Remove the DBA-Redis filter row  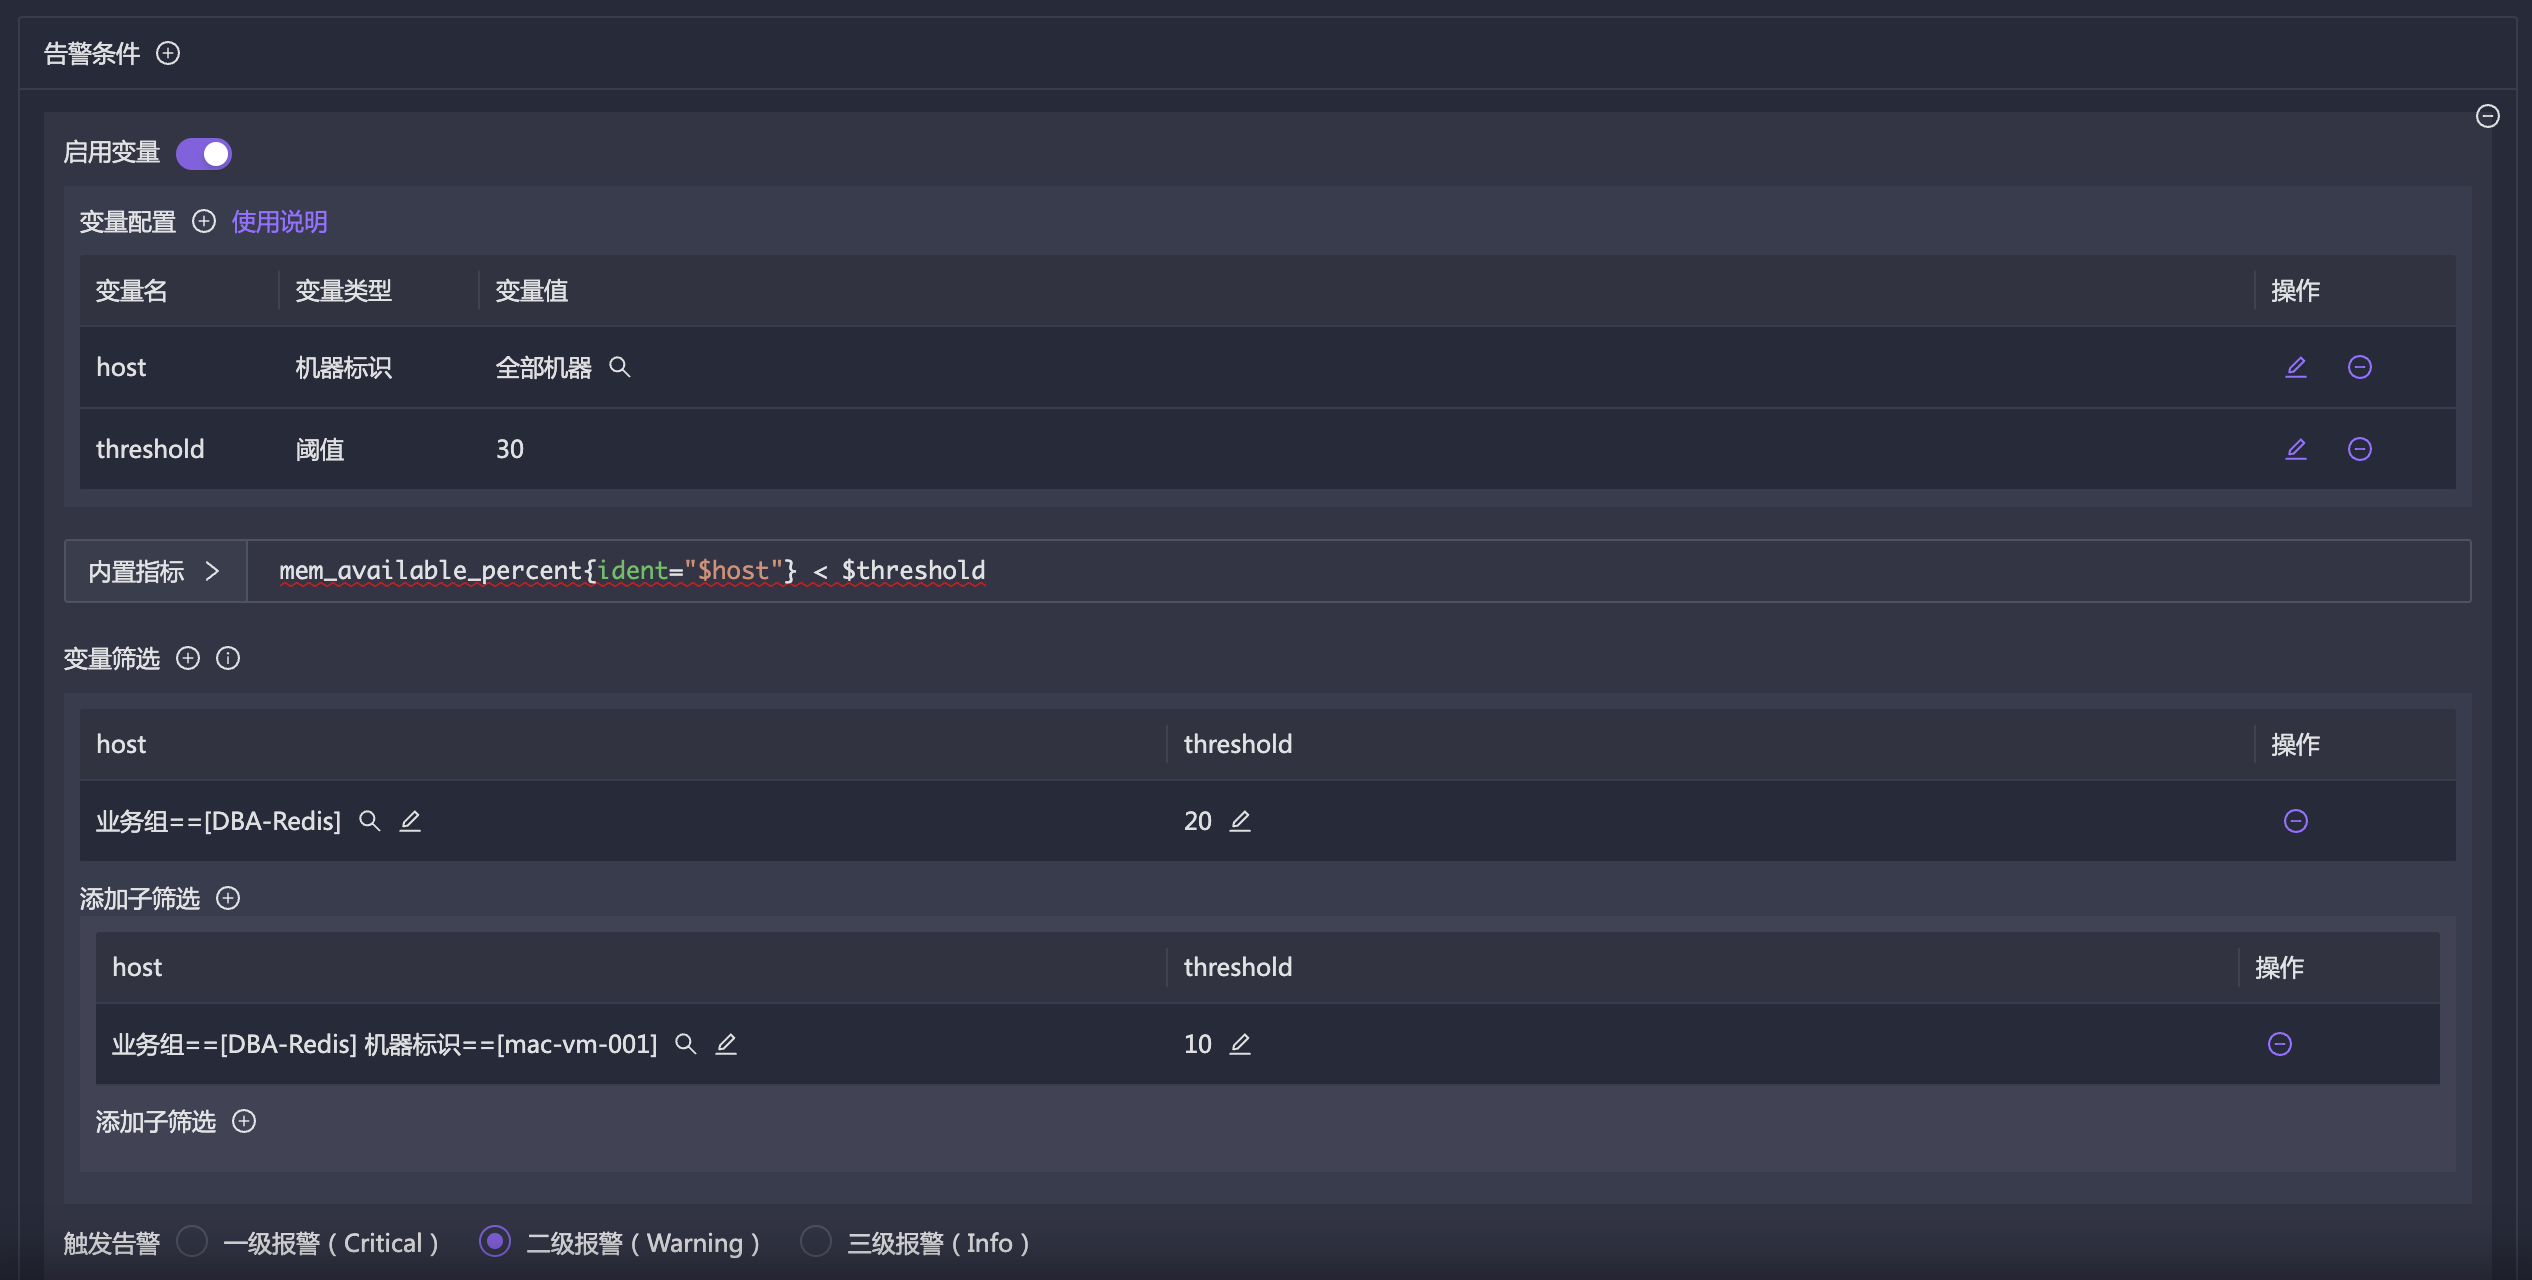coord(2295,821)
